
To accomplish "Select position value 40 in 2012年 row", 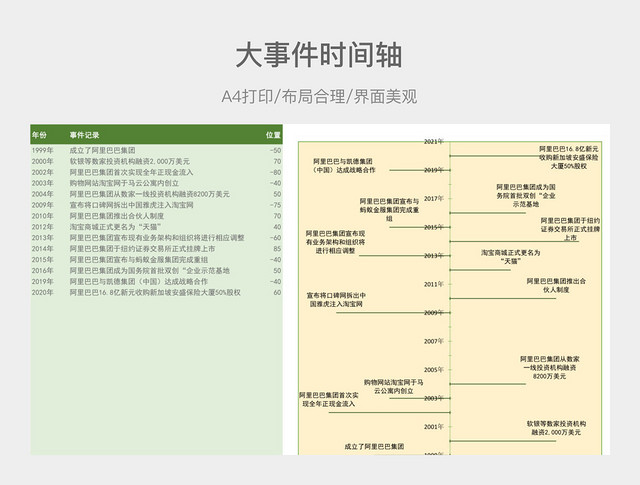I will coord(277,227).
